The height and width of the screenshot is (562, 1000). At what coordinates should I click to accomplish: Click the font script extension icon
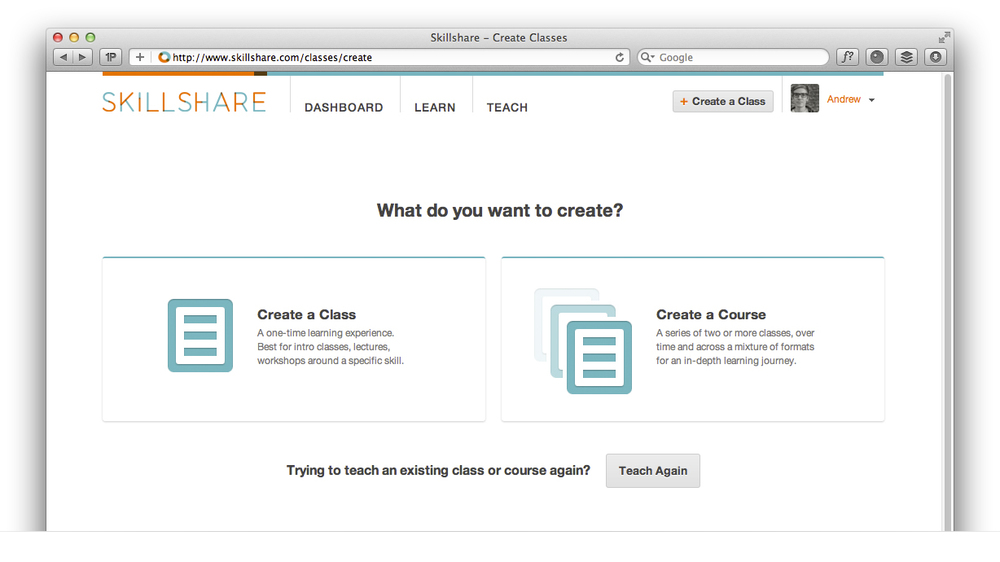click(x=848, y=58)
